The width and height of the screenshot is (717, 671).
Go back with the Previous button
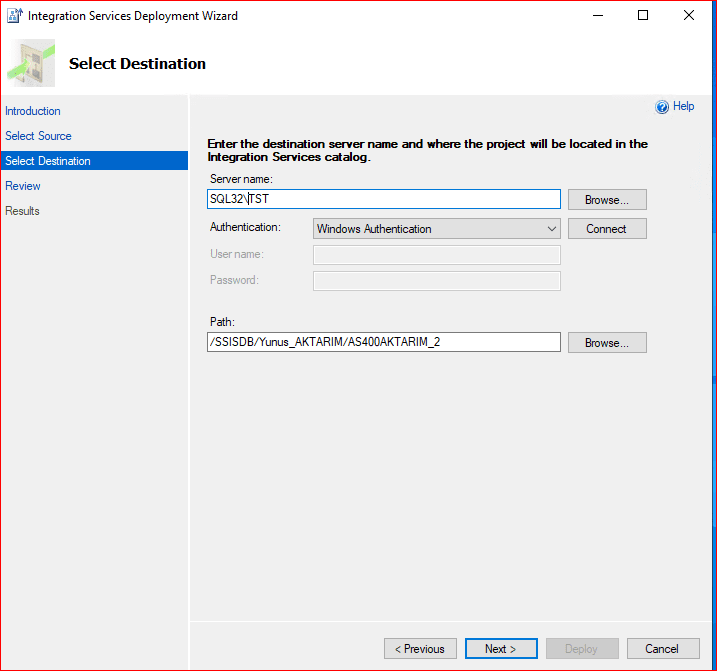[x=420, y=649]
